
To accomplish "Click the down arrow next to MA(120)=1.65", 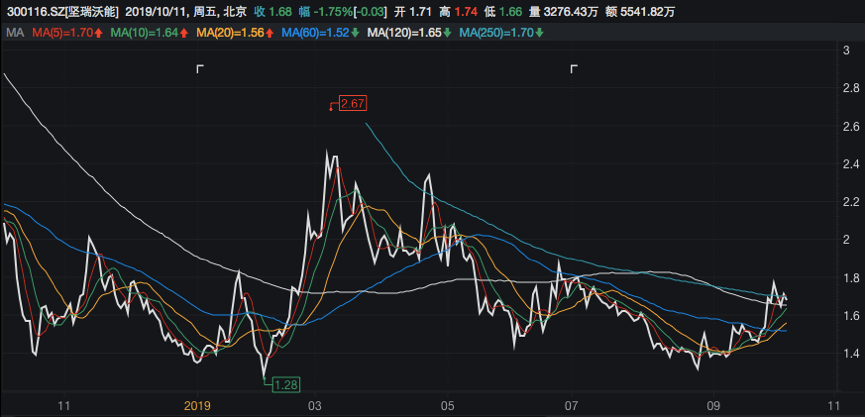I will 446,33.
